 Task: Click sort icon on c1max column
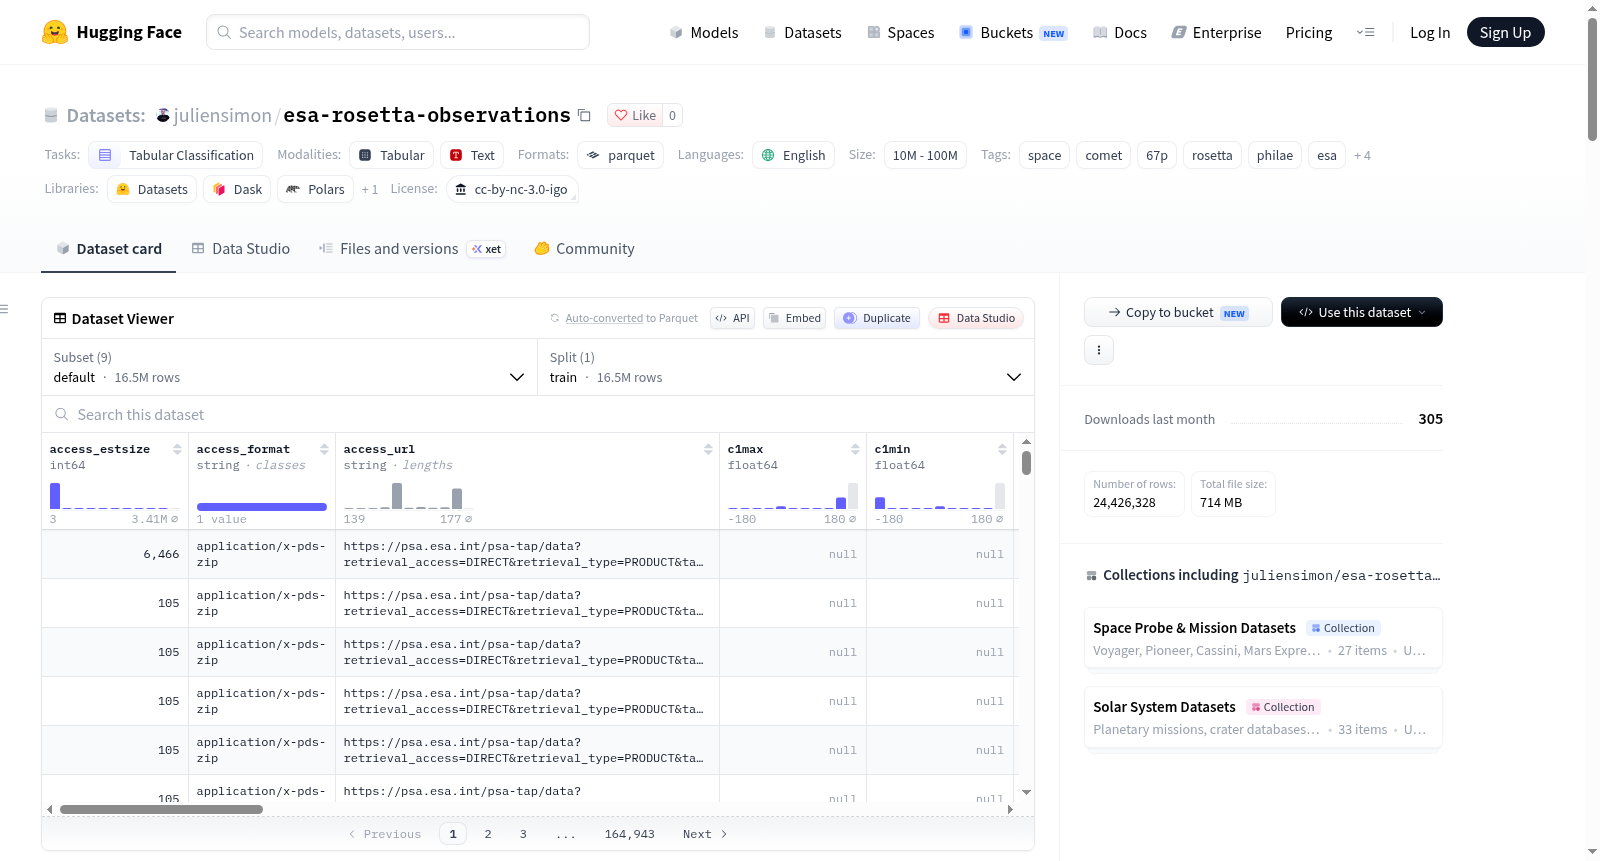point(855,450)
